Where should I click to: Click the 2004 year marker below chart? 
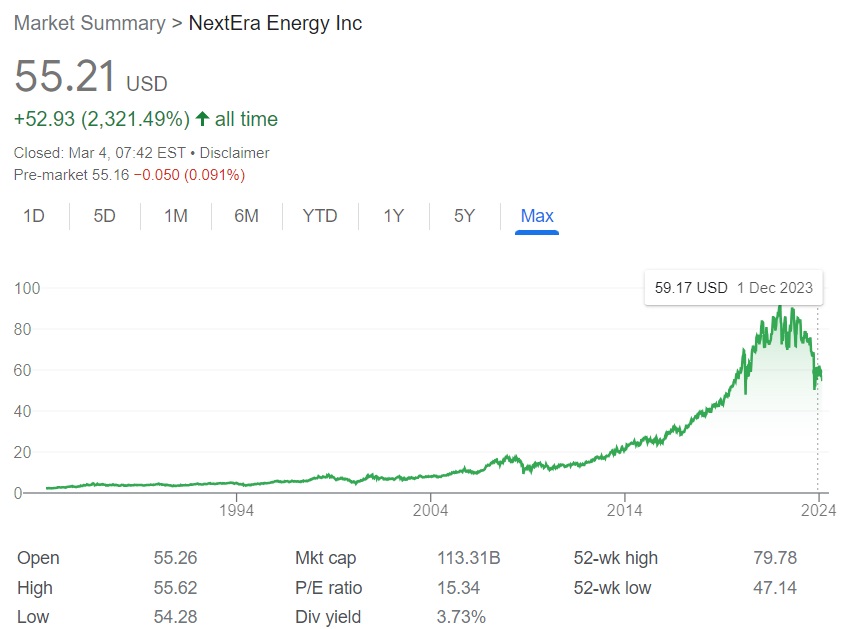tap(430, 510)
